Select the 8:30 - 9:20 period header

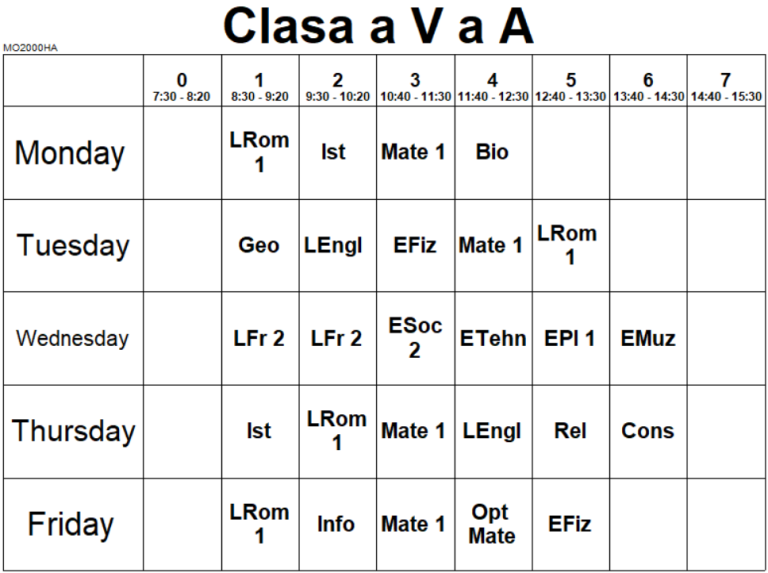pos(259,86)
